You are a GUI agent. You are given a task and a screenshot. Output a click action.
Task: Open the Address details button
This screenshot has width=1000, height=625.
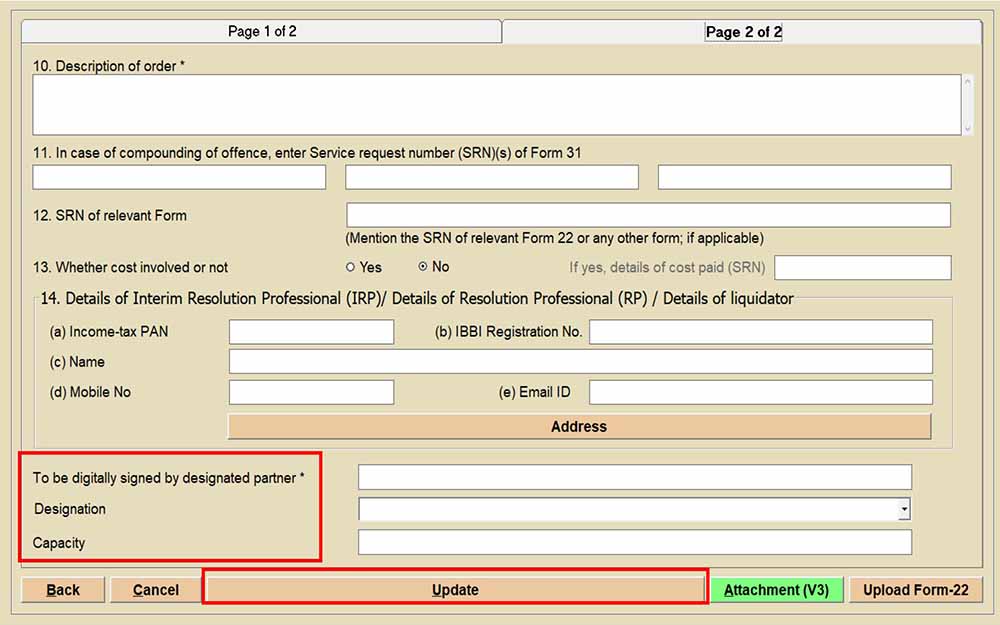pos(579,427)
